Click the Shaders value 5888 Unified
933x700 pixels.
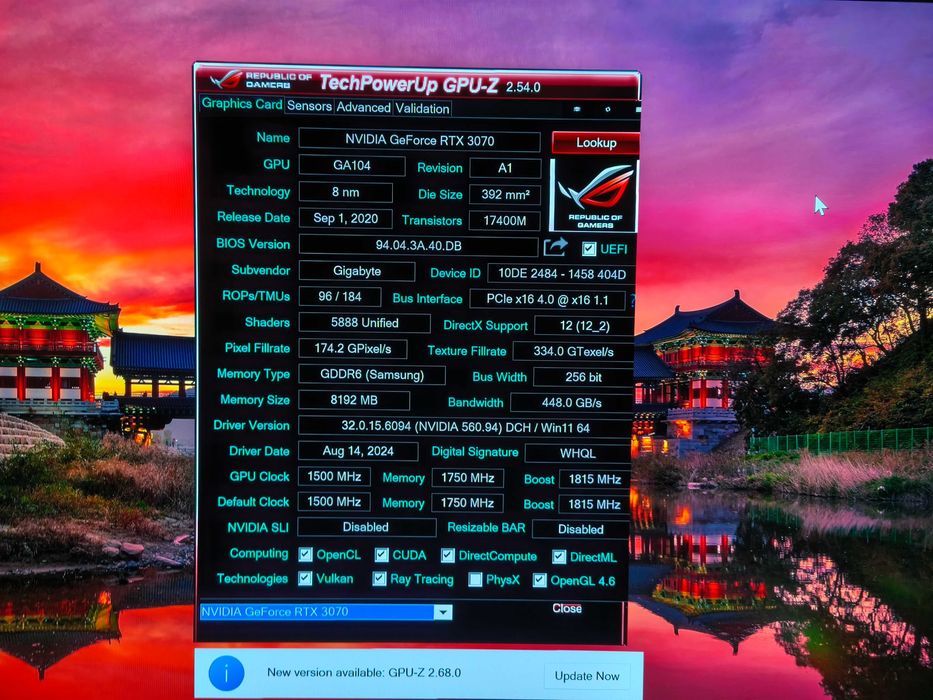tap(364, 323)
